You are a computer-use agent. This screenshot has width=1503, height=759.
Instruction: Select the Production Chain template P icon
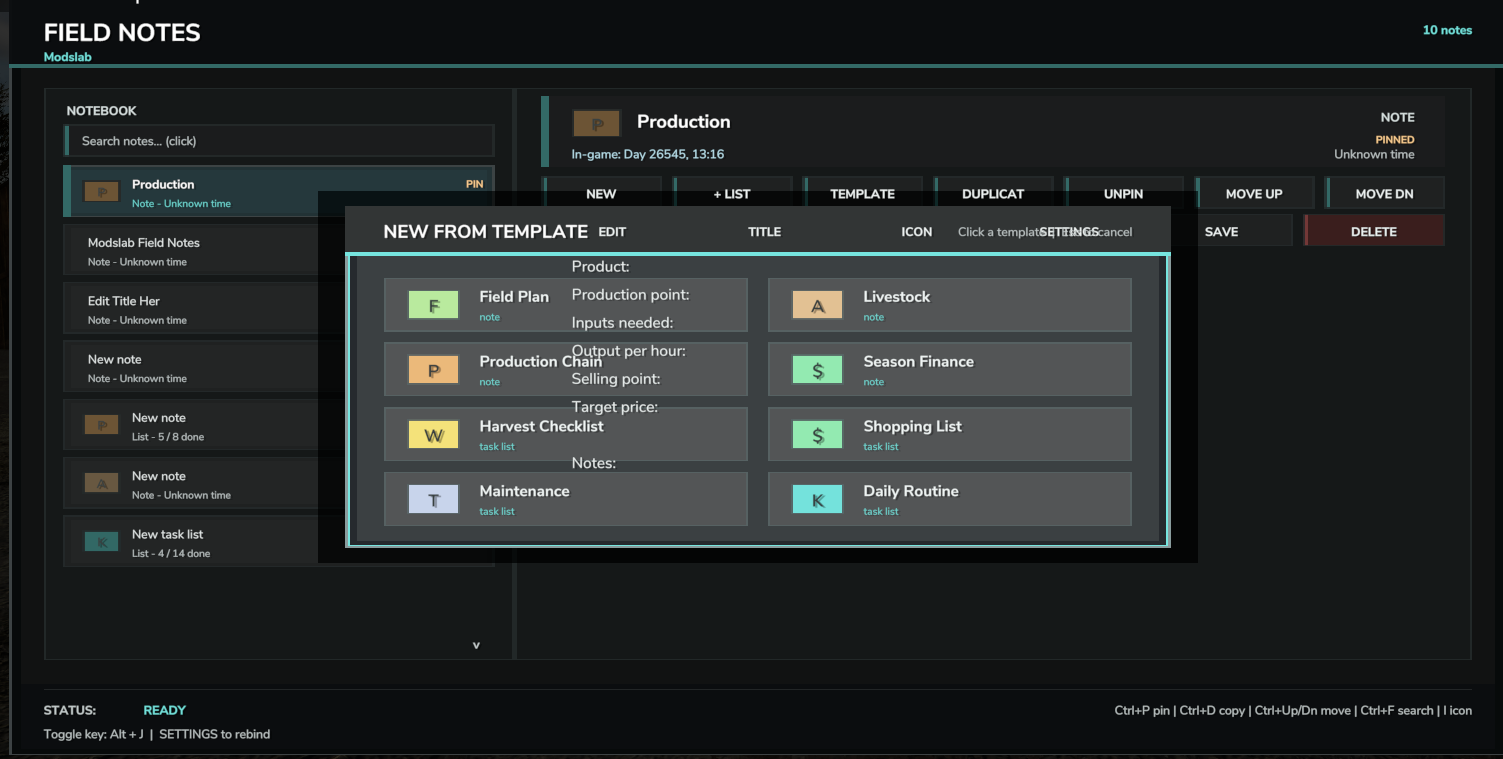[x=433, y=370]
